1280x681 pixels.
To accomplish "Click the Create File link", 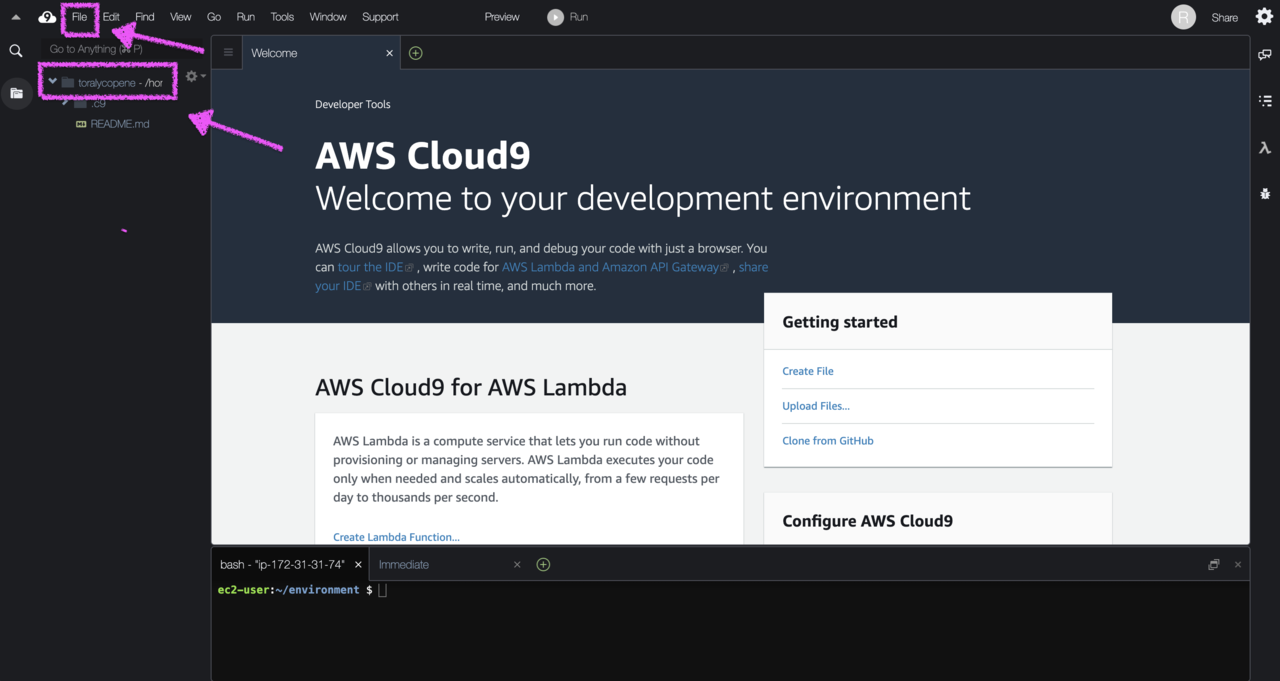I will pos(808,371).
